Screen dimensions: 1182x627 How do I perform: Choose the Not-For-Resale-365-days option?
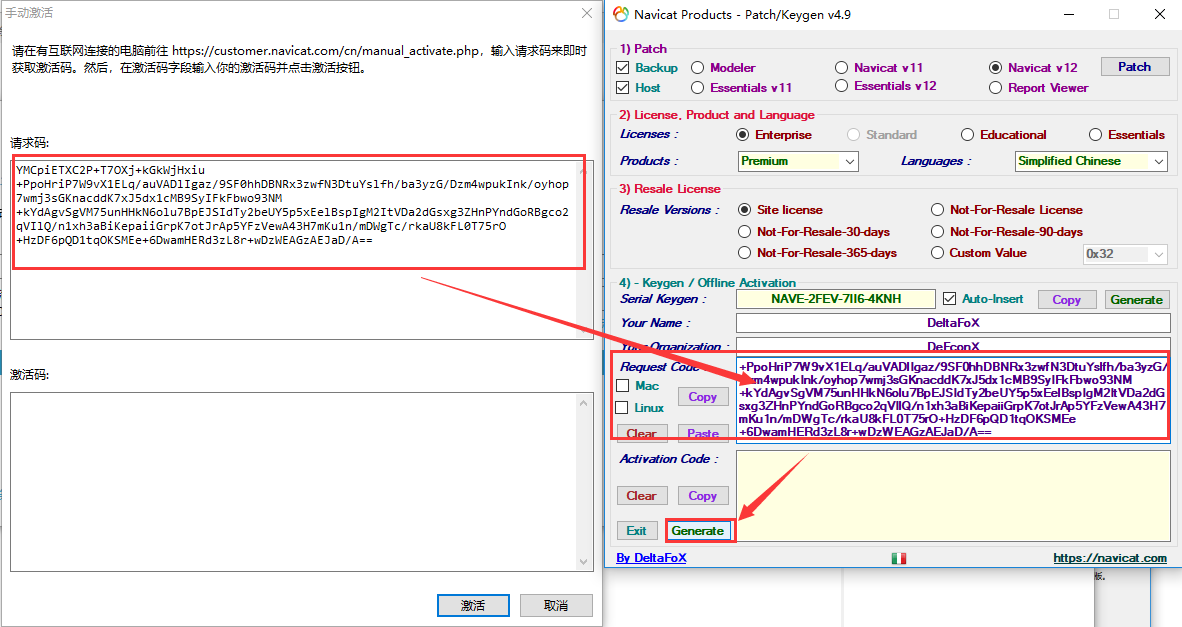click(x=745, y=252)
